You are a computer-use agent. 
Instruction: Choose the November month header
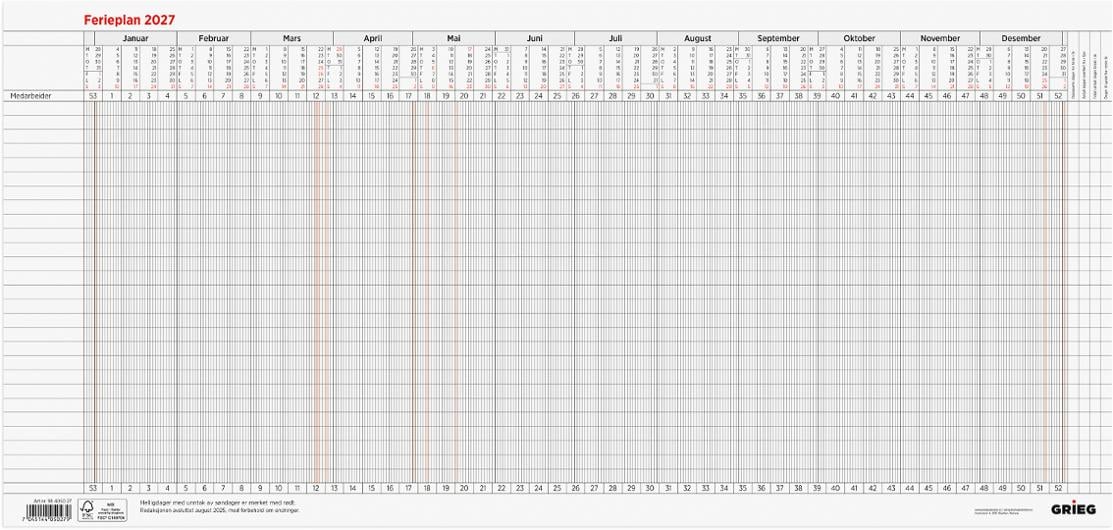point(940,38)
